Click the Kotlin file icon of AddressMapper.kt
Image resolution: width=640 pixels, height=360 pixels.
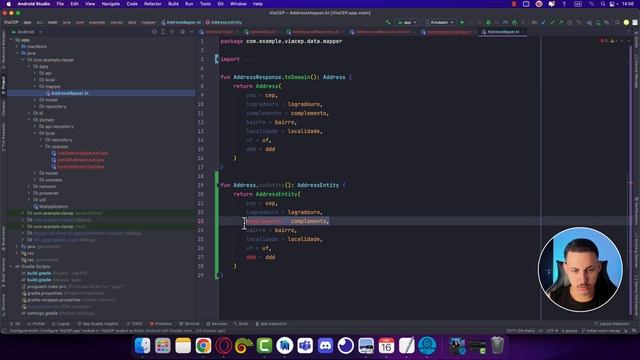pos(48,93)
